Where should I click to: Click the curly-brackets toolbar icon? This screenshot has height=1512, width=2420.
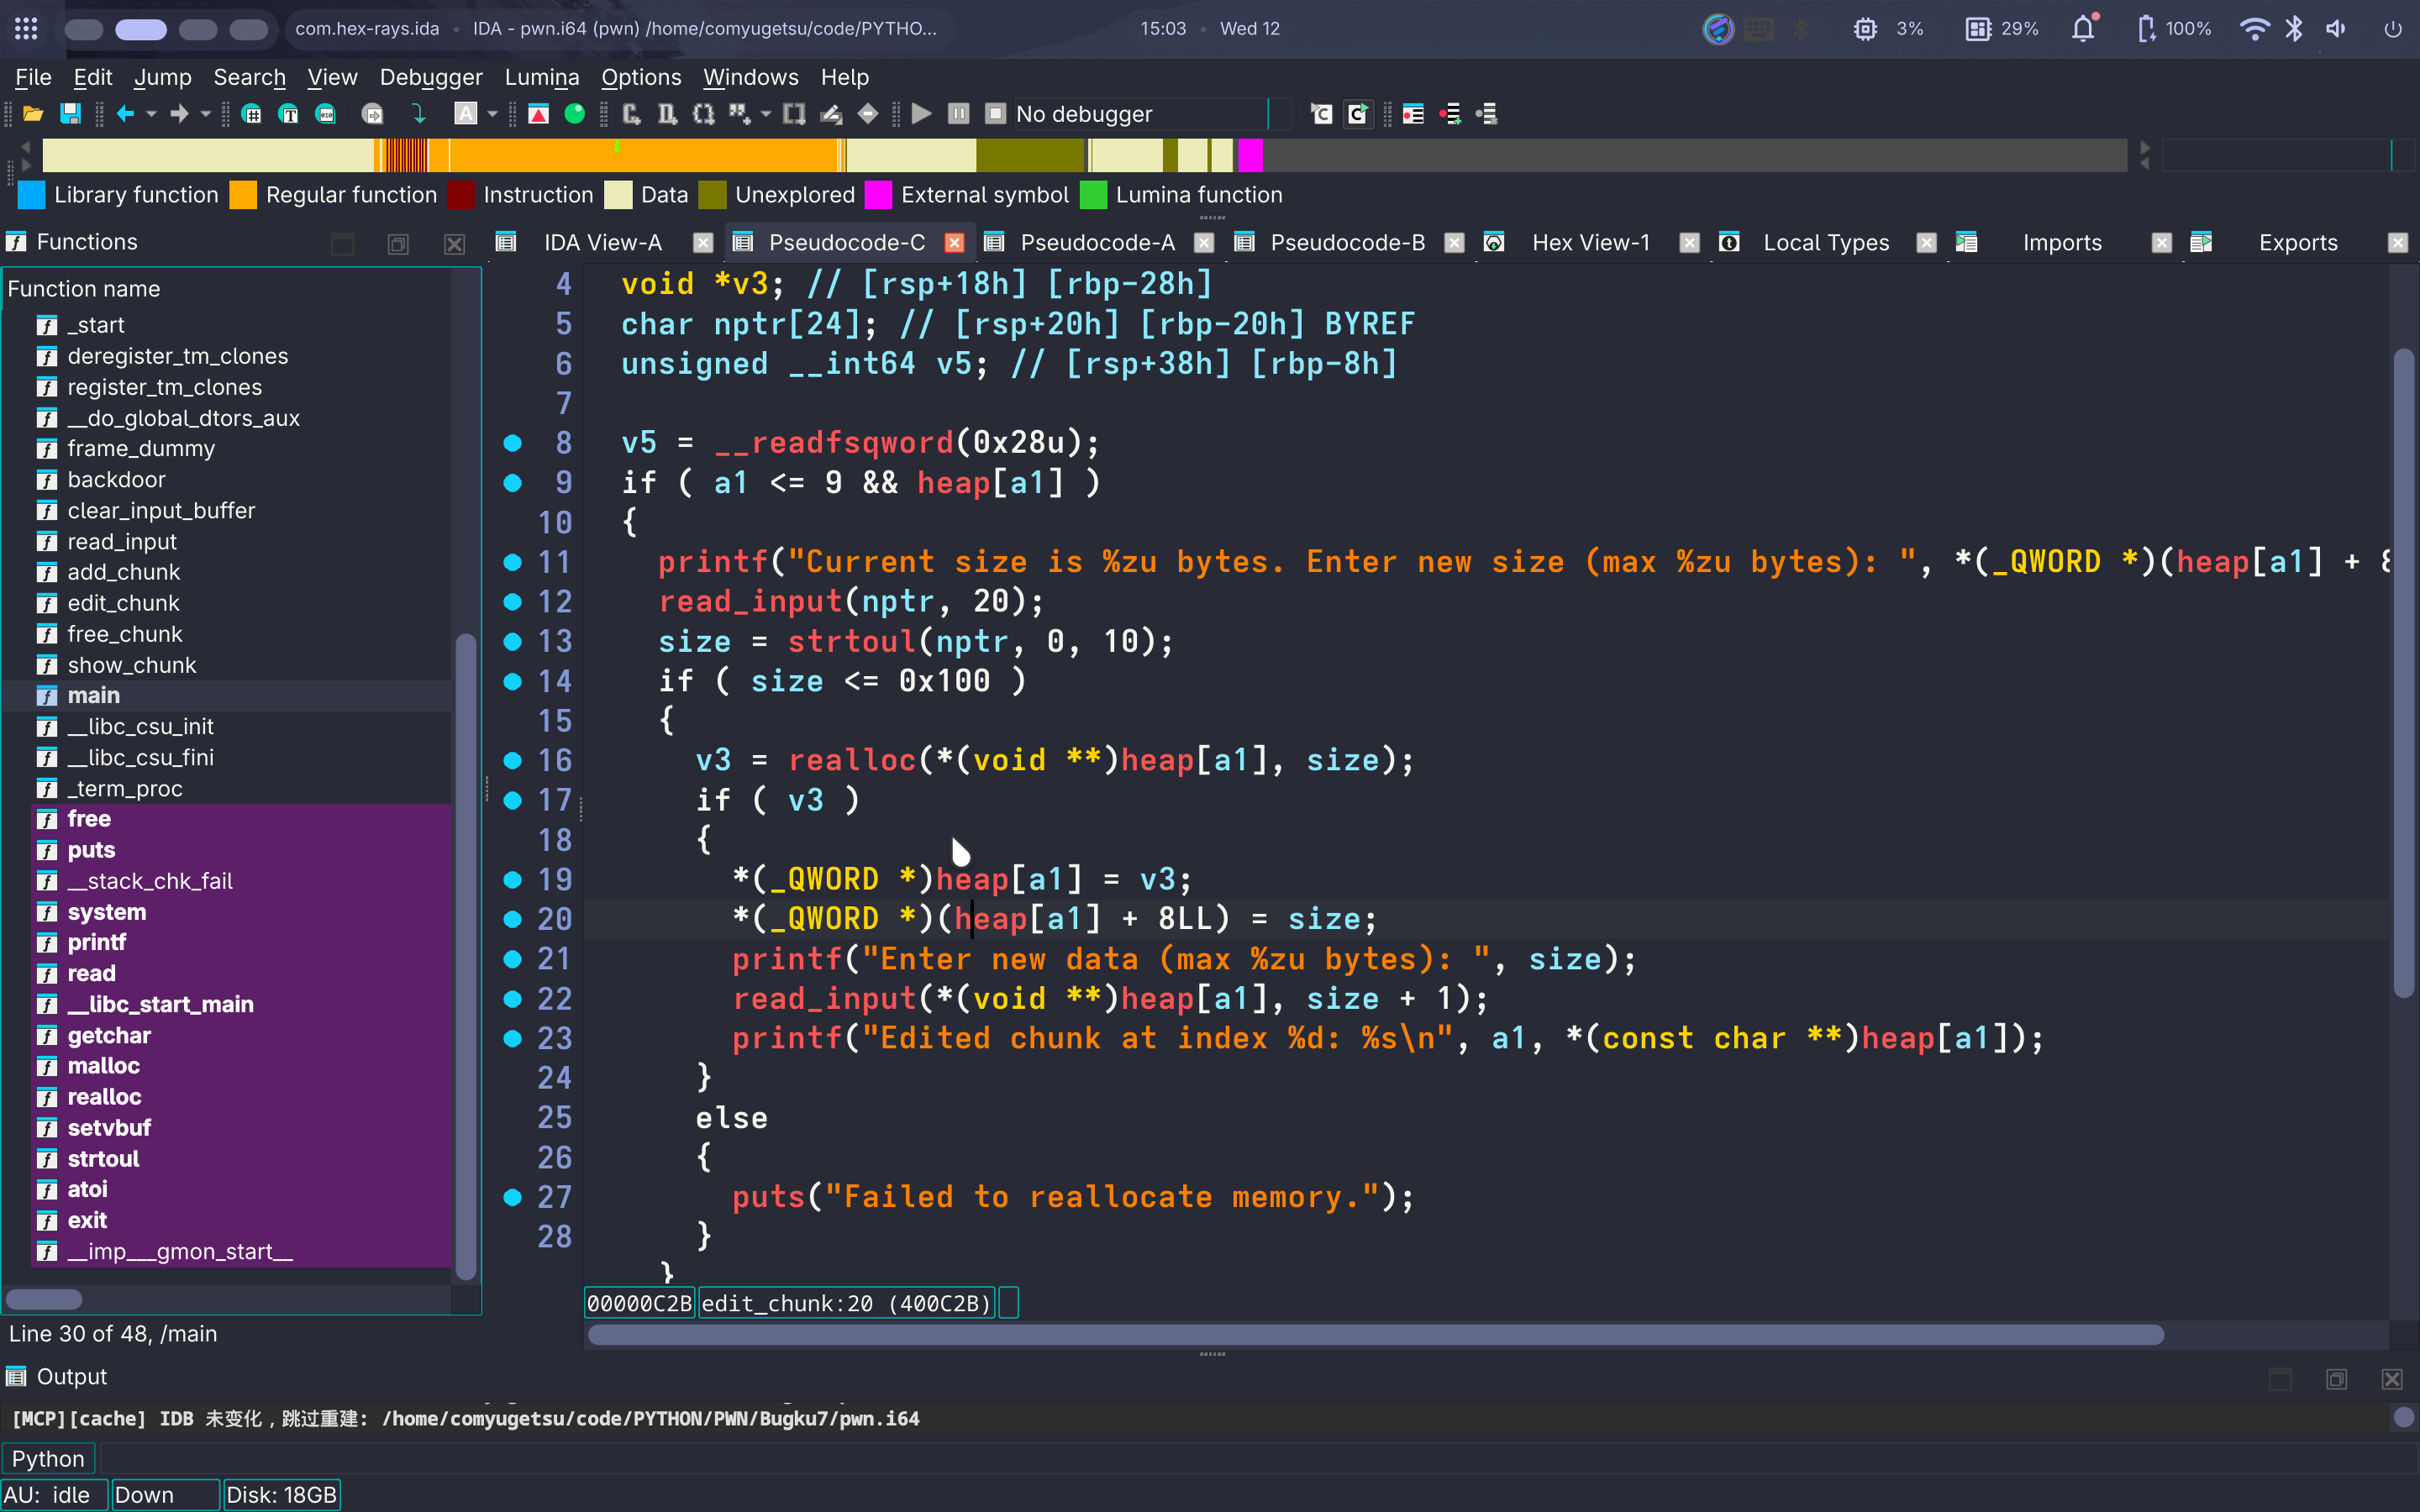(704, 114)
